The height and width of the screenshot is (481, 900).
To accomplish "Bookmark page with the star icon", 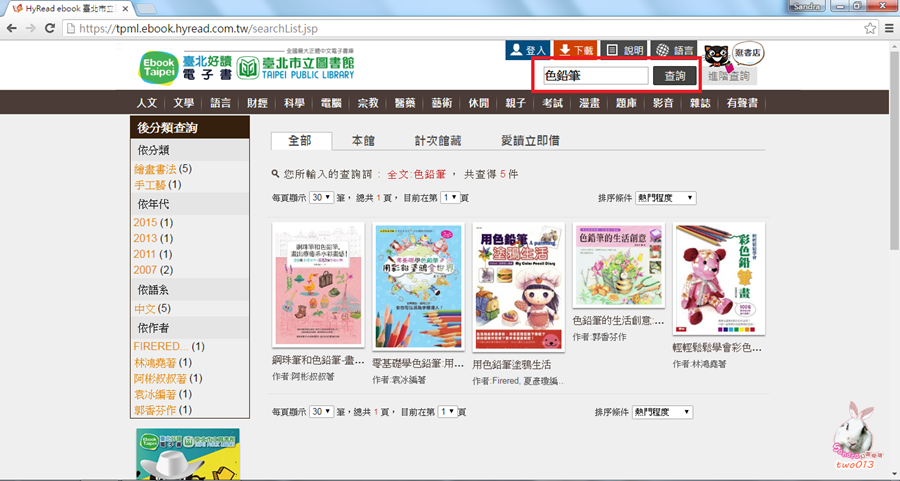I will (868, 28).
